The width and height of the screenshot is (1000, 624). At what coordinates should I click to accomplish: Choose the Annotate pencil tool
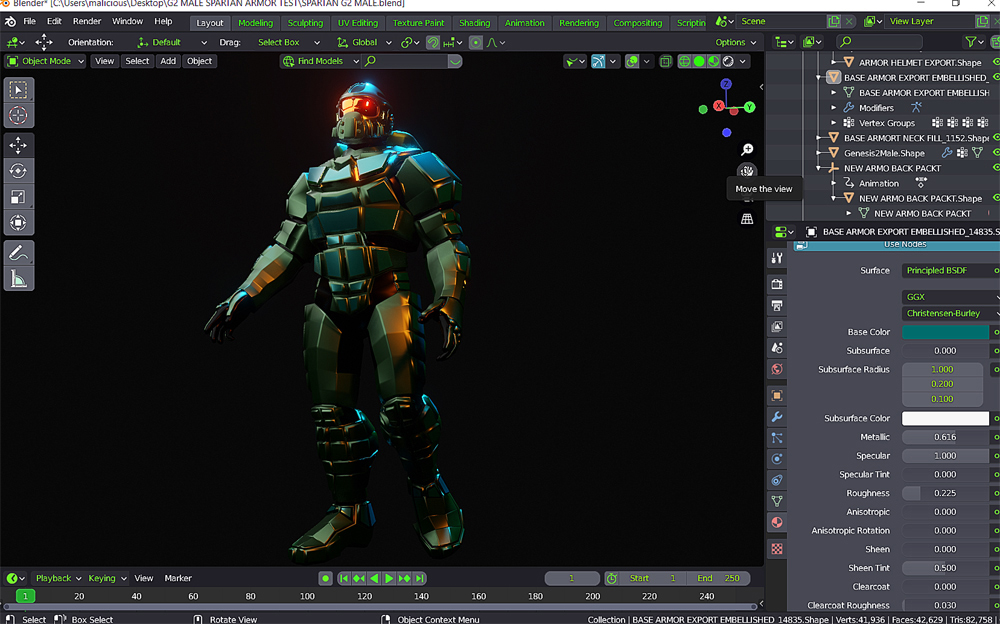click(18, 253)
